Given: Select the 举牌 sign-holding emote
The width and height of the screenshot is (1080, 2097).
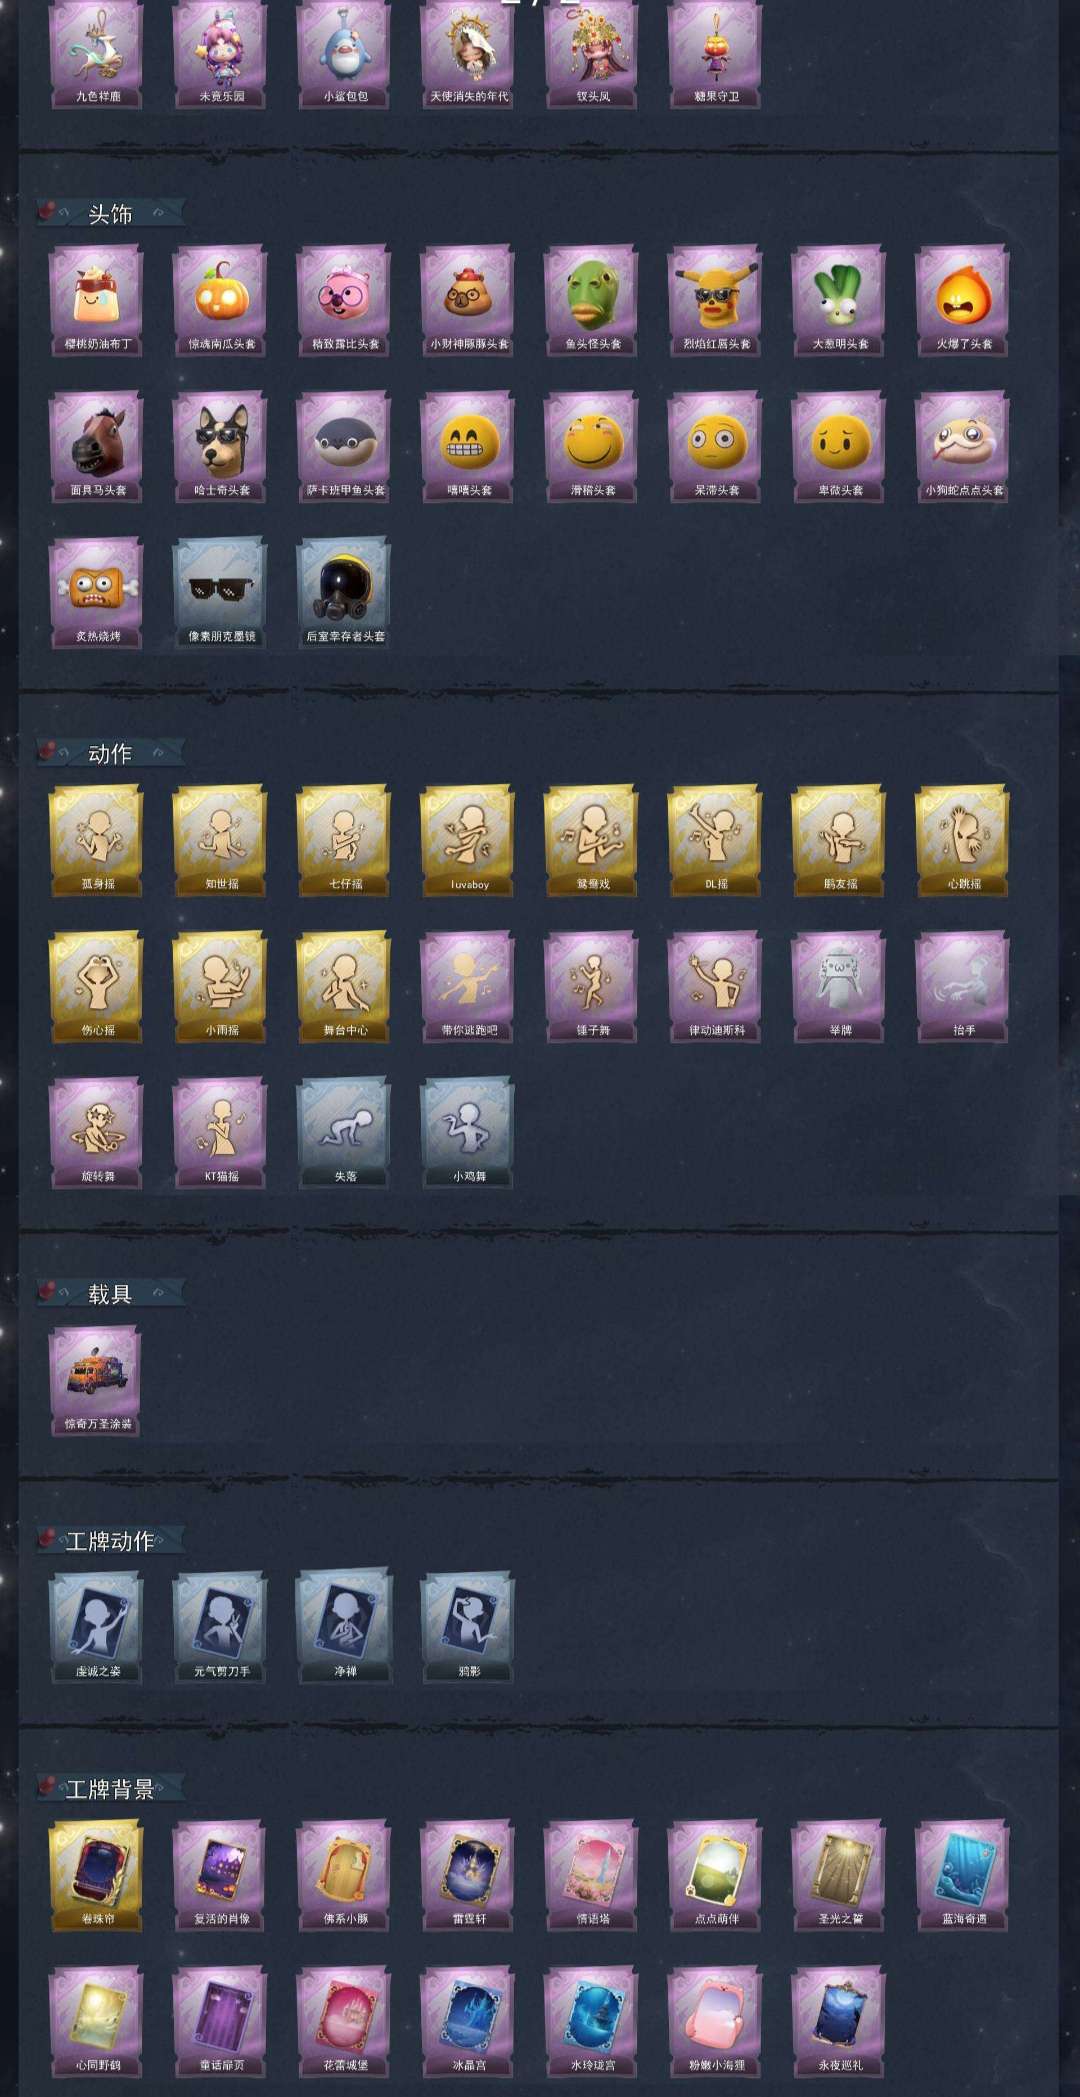Looking at the screenshot, I should [x=839, y=987].
